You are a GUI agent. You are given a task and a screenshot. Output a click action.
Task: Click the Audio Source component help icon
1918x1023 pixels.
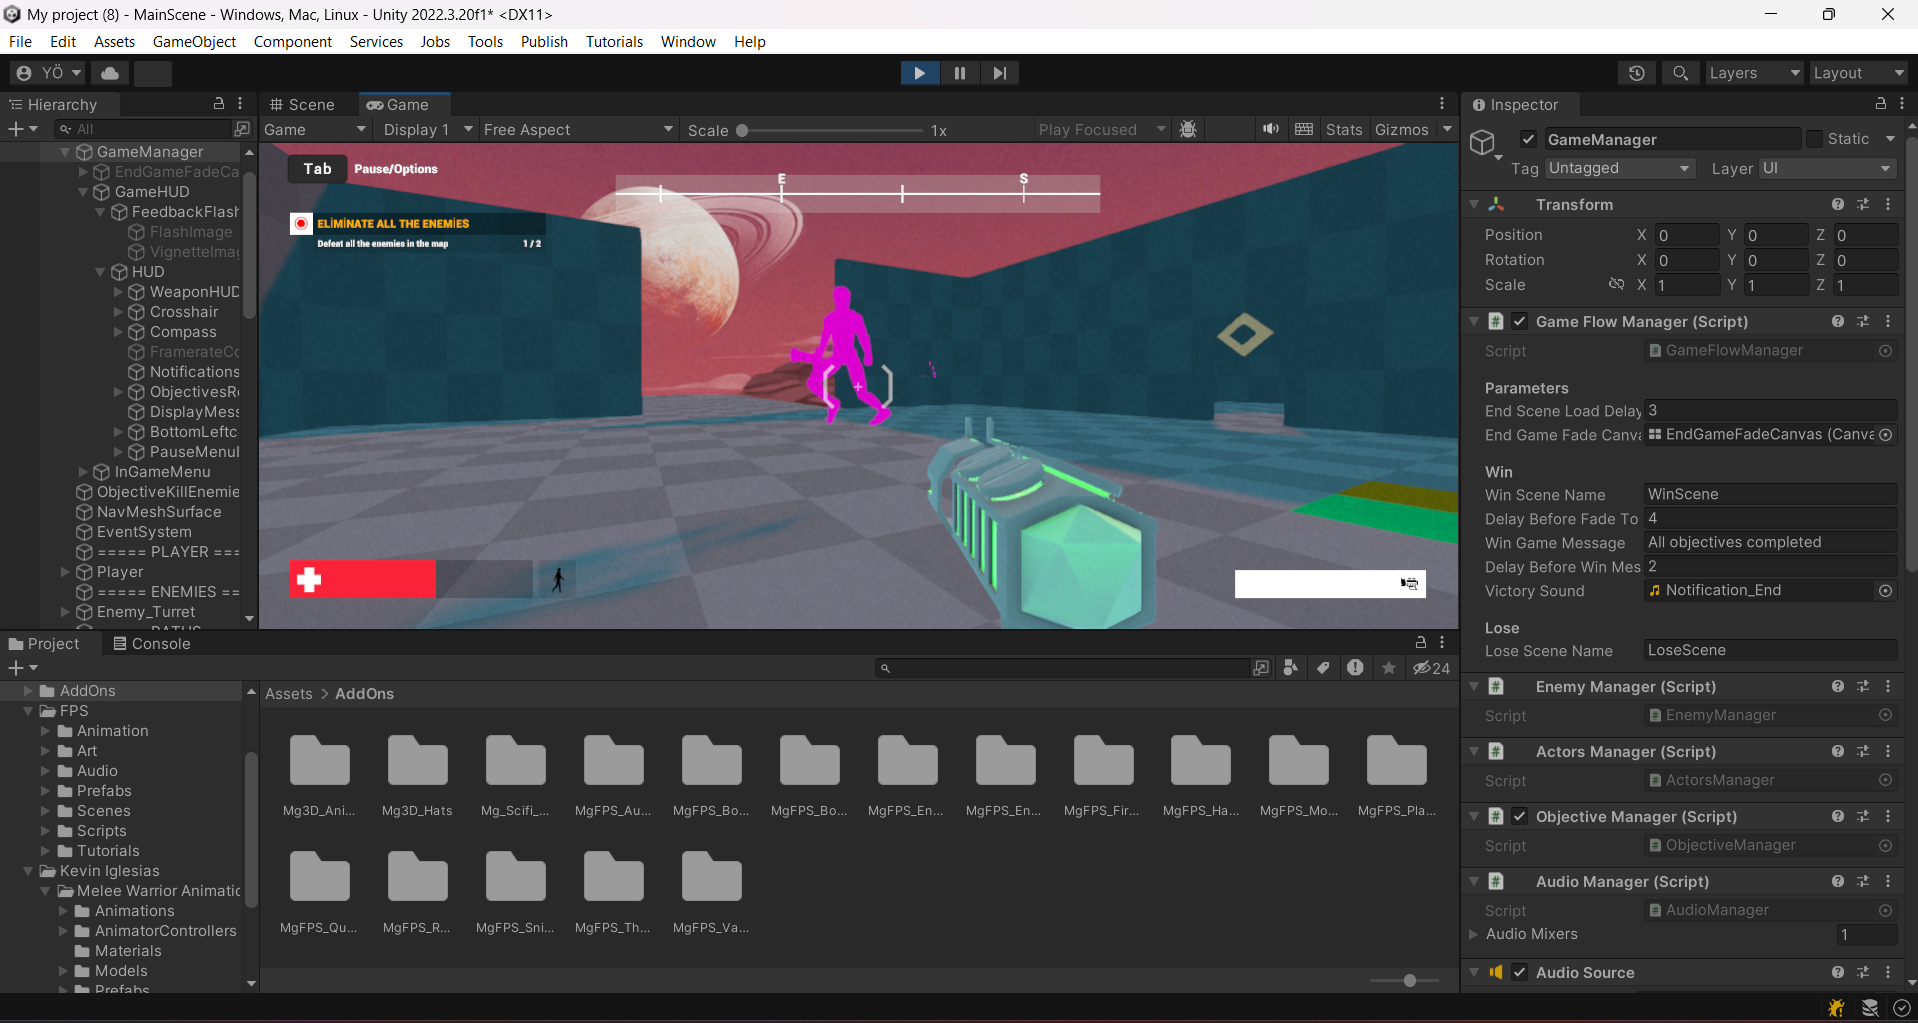click(1837, 972)
